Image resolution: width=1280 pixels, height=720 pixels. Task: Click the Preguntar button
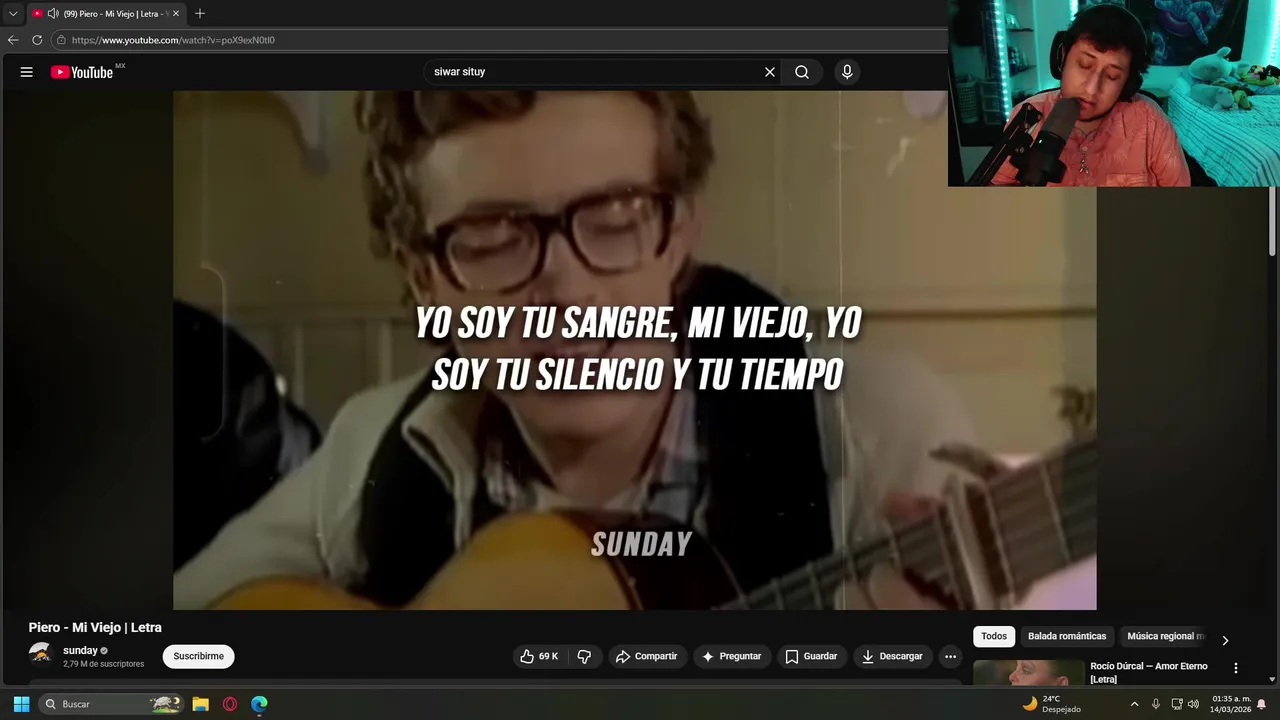[732, 656]
